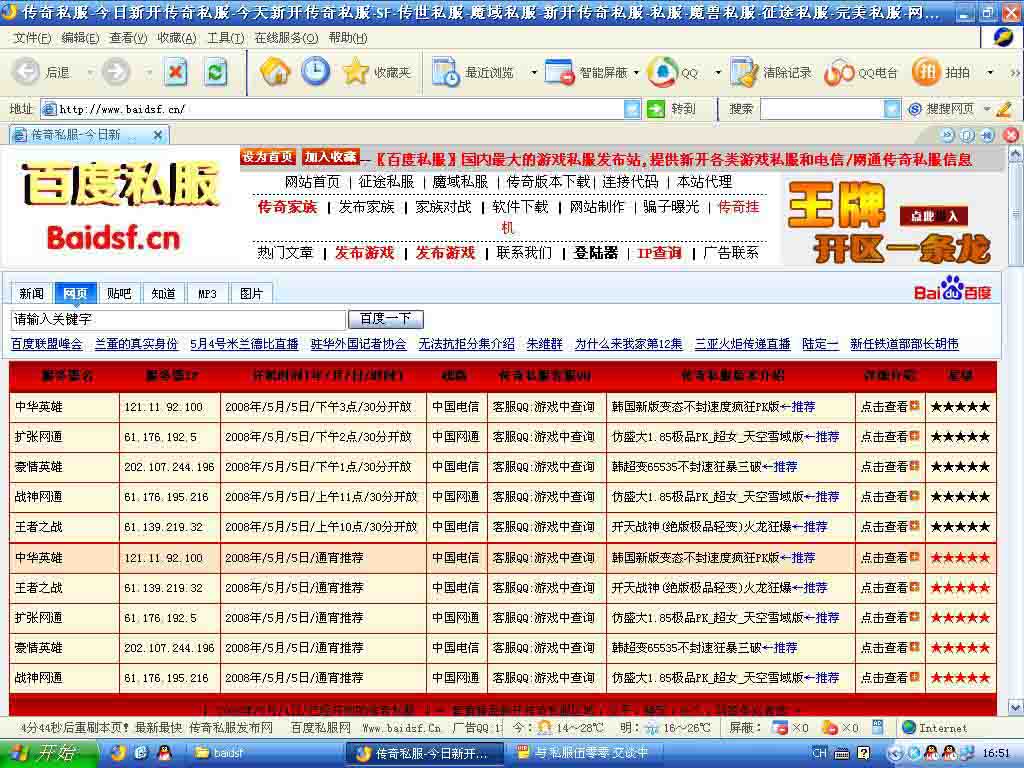This screenshot has height=768, width=1024.
Task: Click the red Stop loading icon
Action: (x=176, y=72)
